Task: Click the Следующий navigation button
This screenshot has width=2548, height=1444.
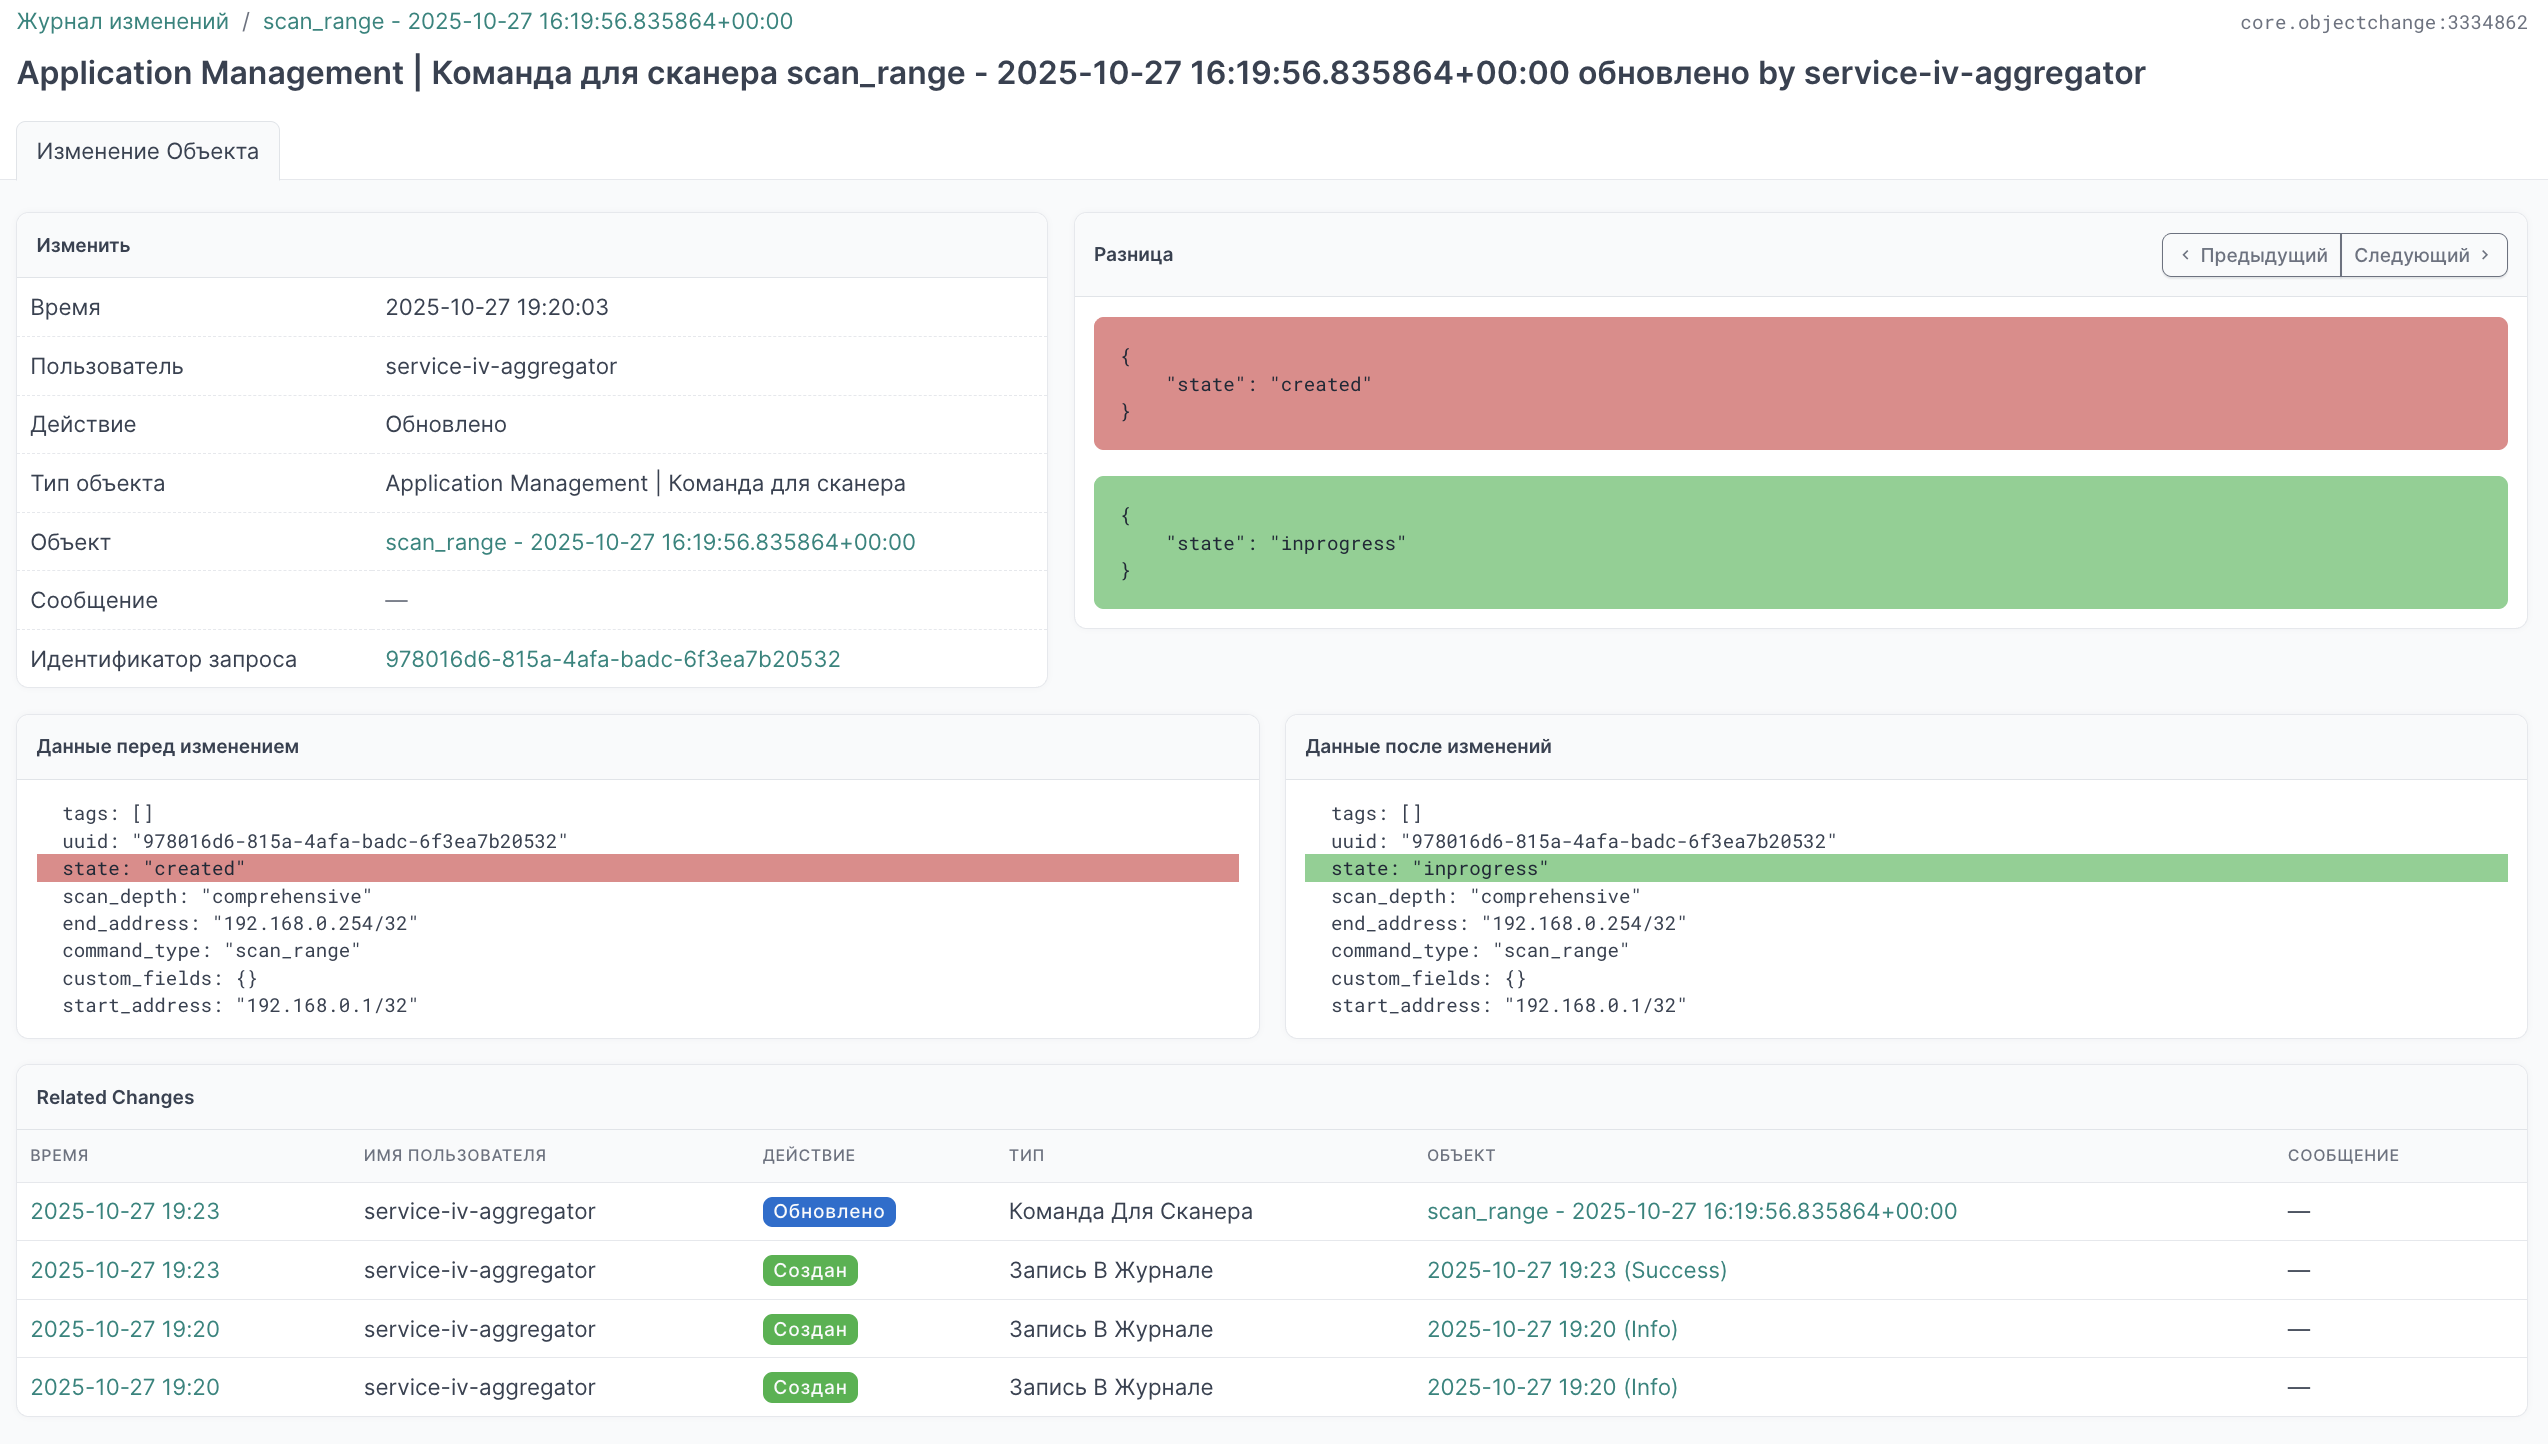Action: (2422, 255)
